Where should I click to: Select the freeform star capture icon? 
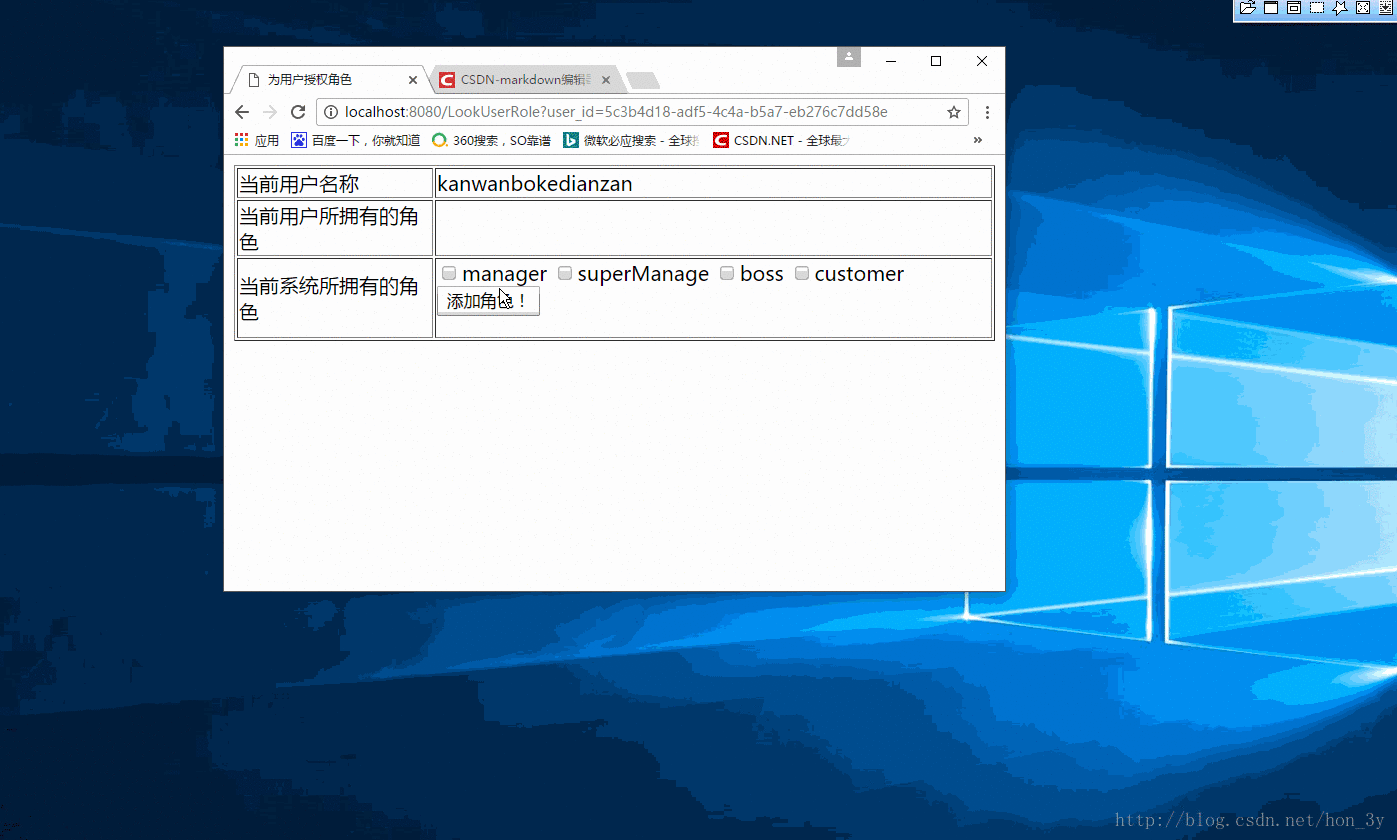[x=1340, y=8]
